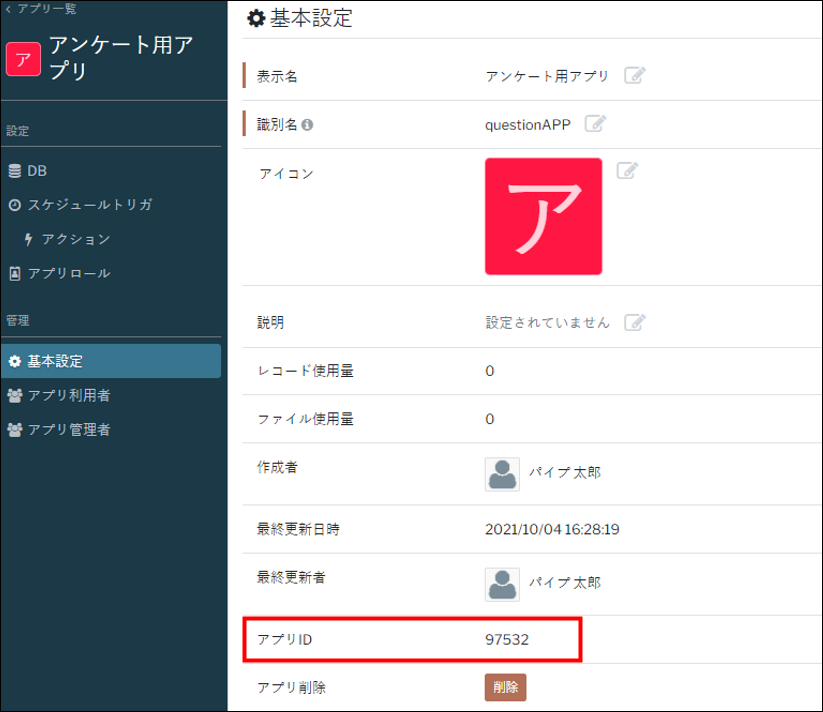Click the 削除 button to delete app
This screenshot has height=712, width=823.
(505, 687)
